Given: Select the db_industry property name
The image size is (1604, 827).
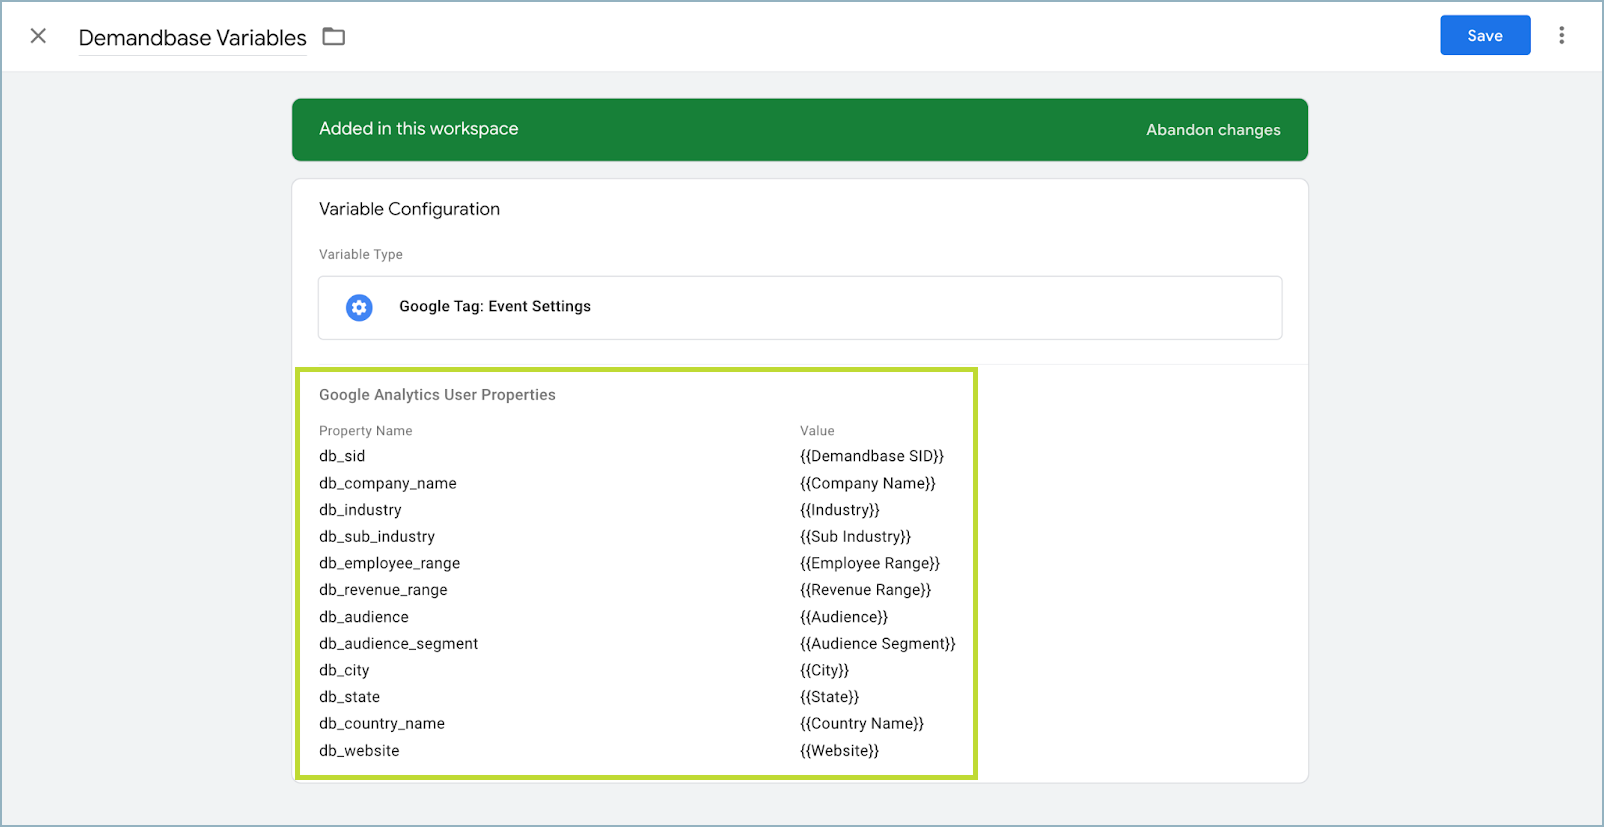Looking at the screenshot, I should (360, 510).
